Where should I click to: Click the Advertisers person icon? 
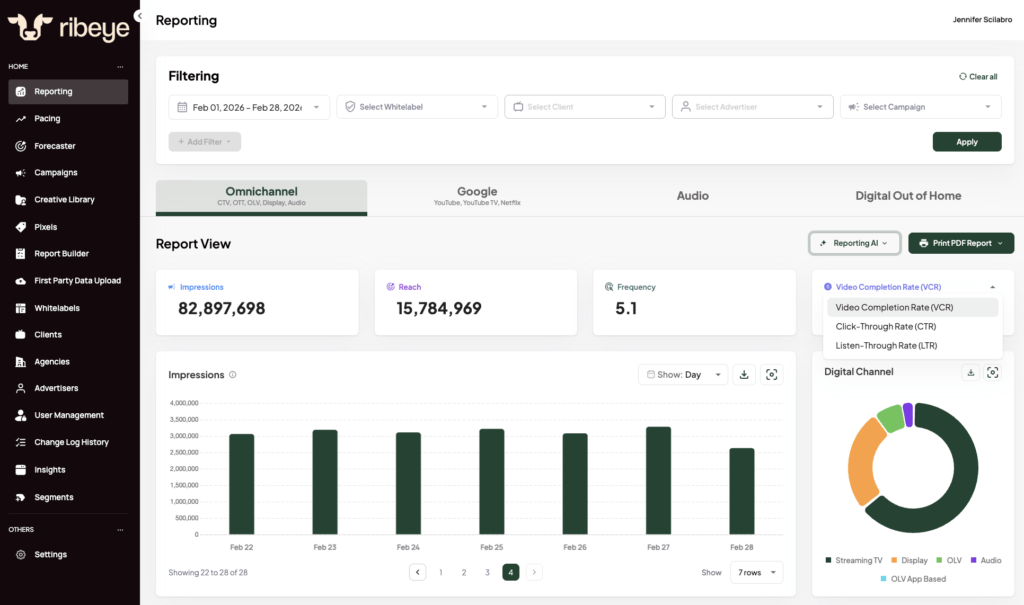(x=21, y=388)
